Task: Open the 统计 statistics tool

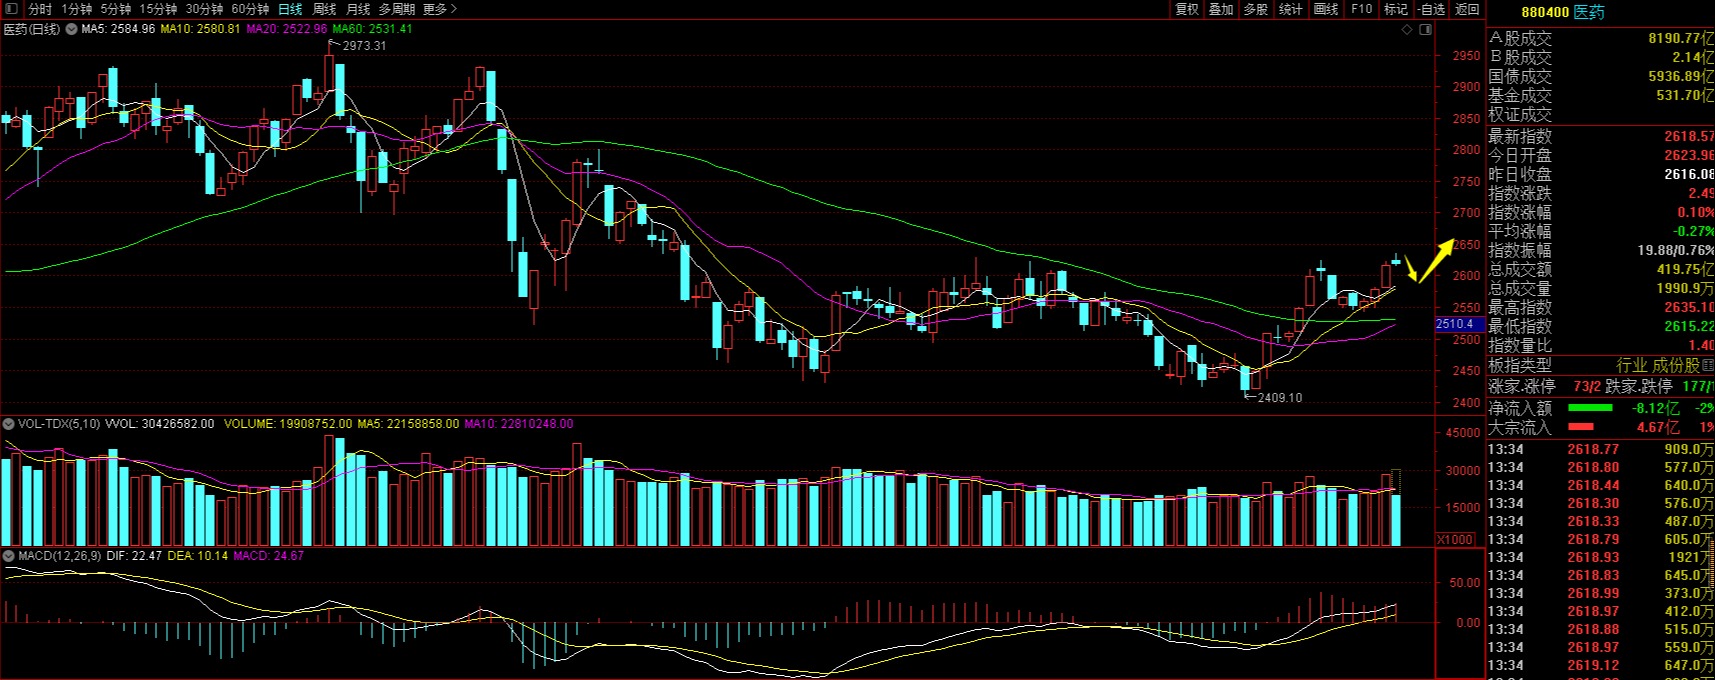Action: 1291,9
